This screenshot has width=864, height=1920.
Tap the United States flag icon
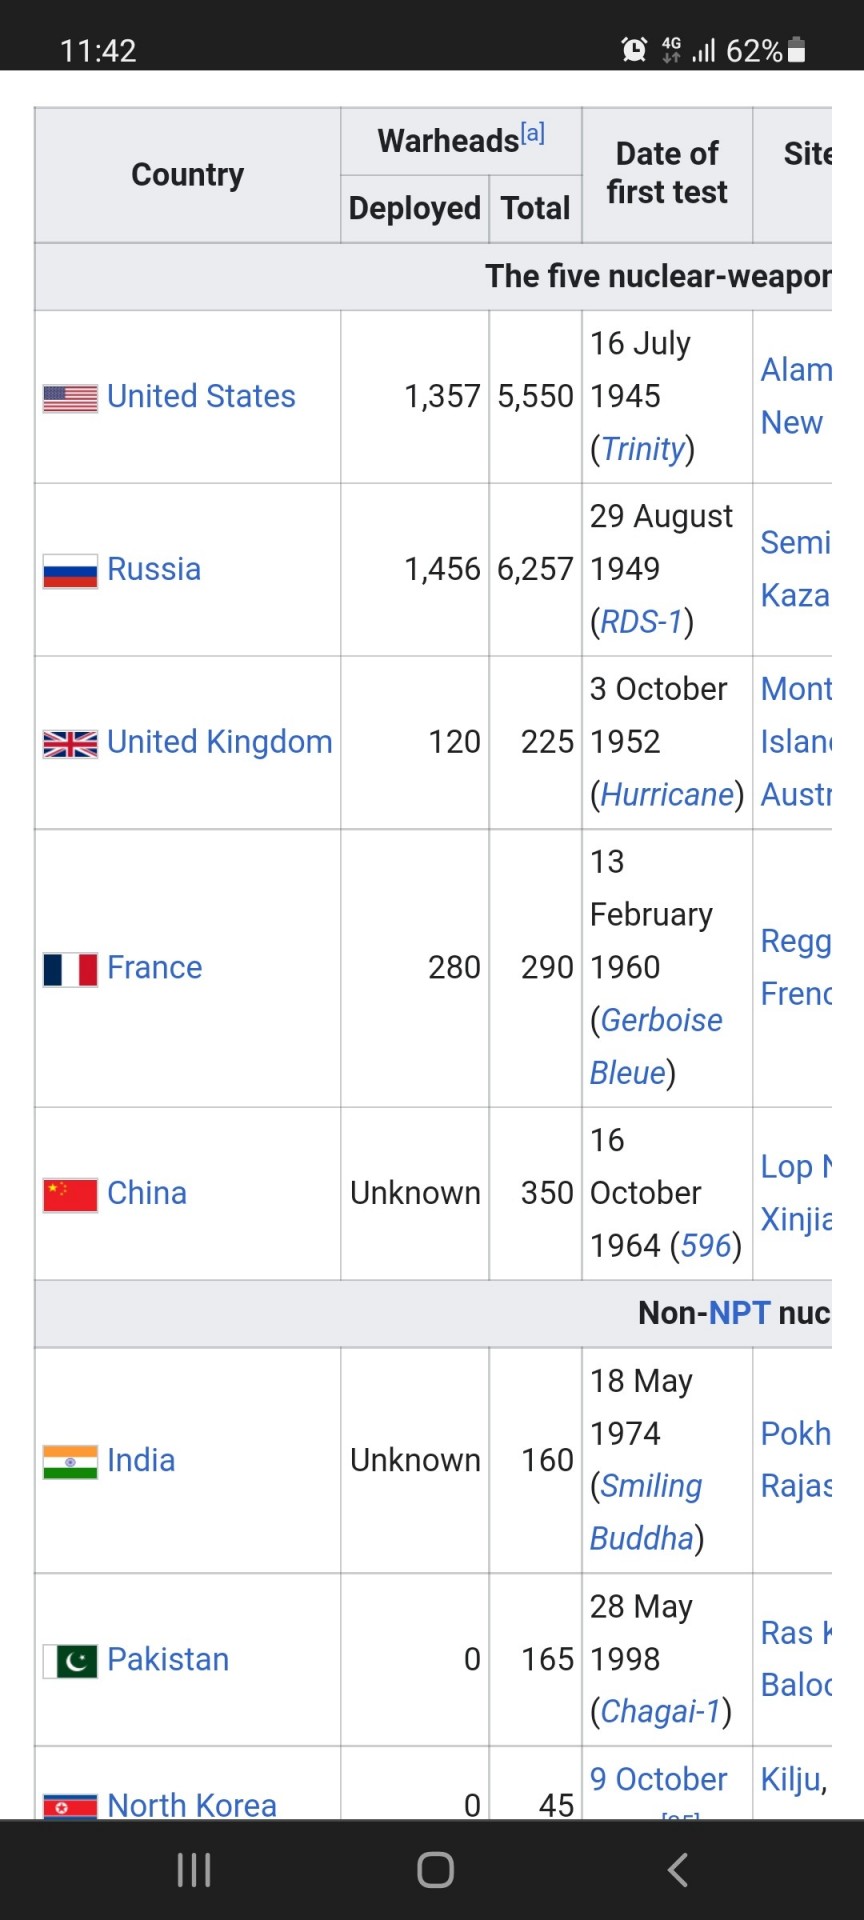point(70,398)
